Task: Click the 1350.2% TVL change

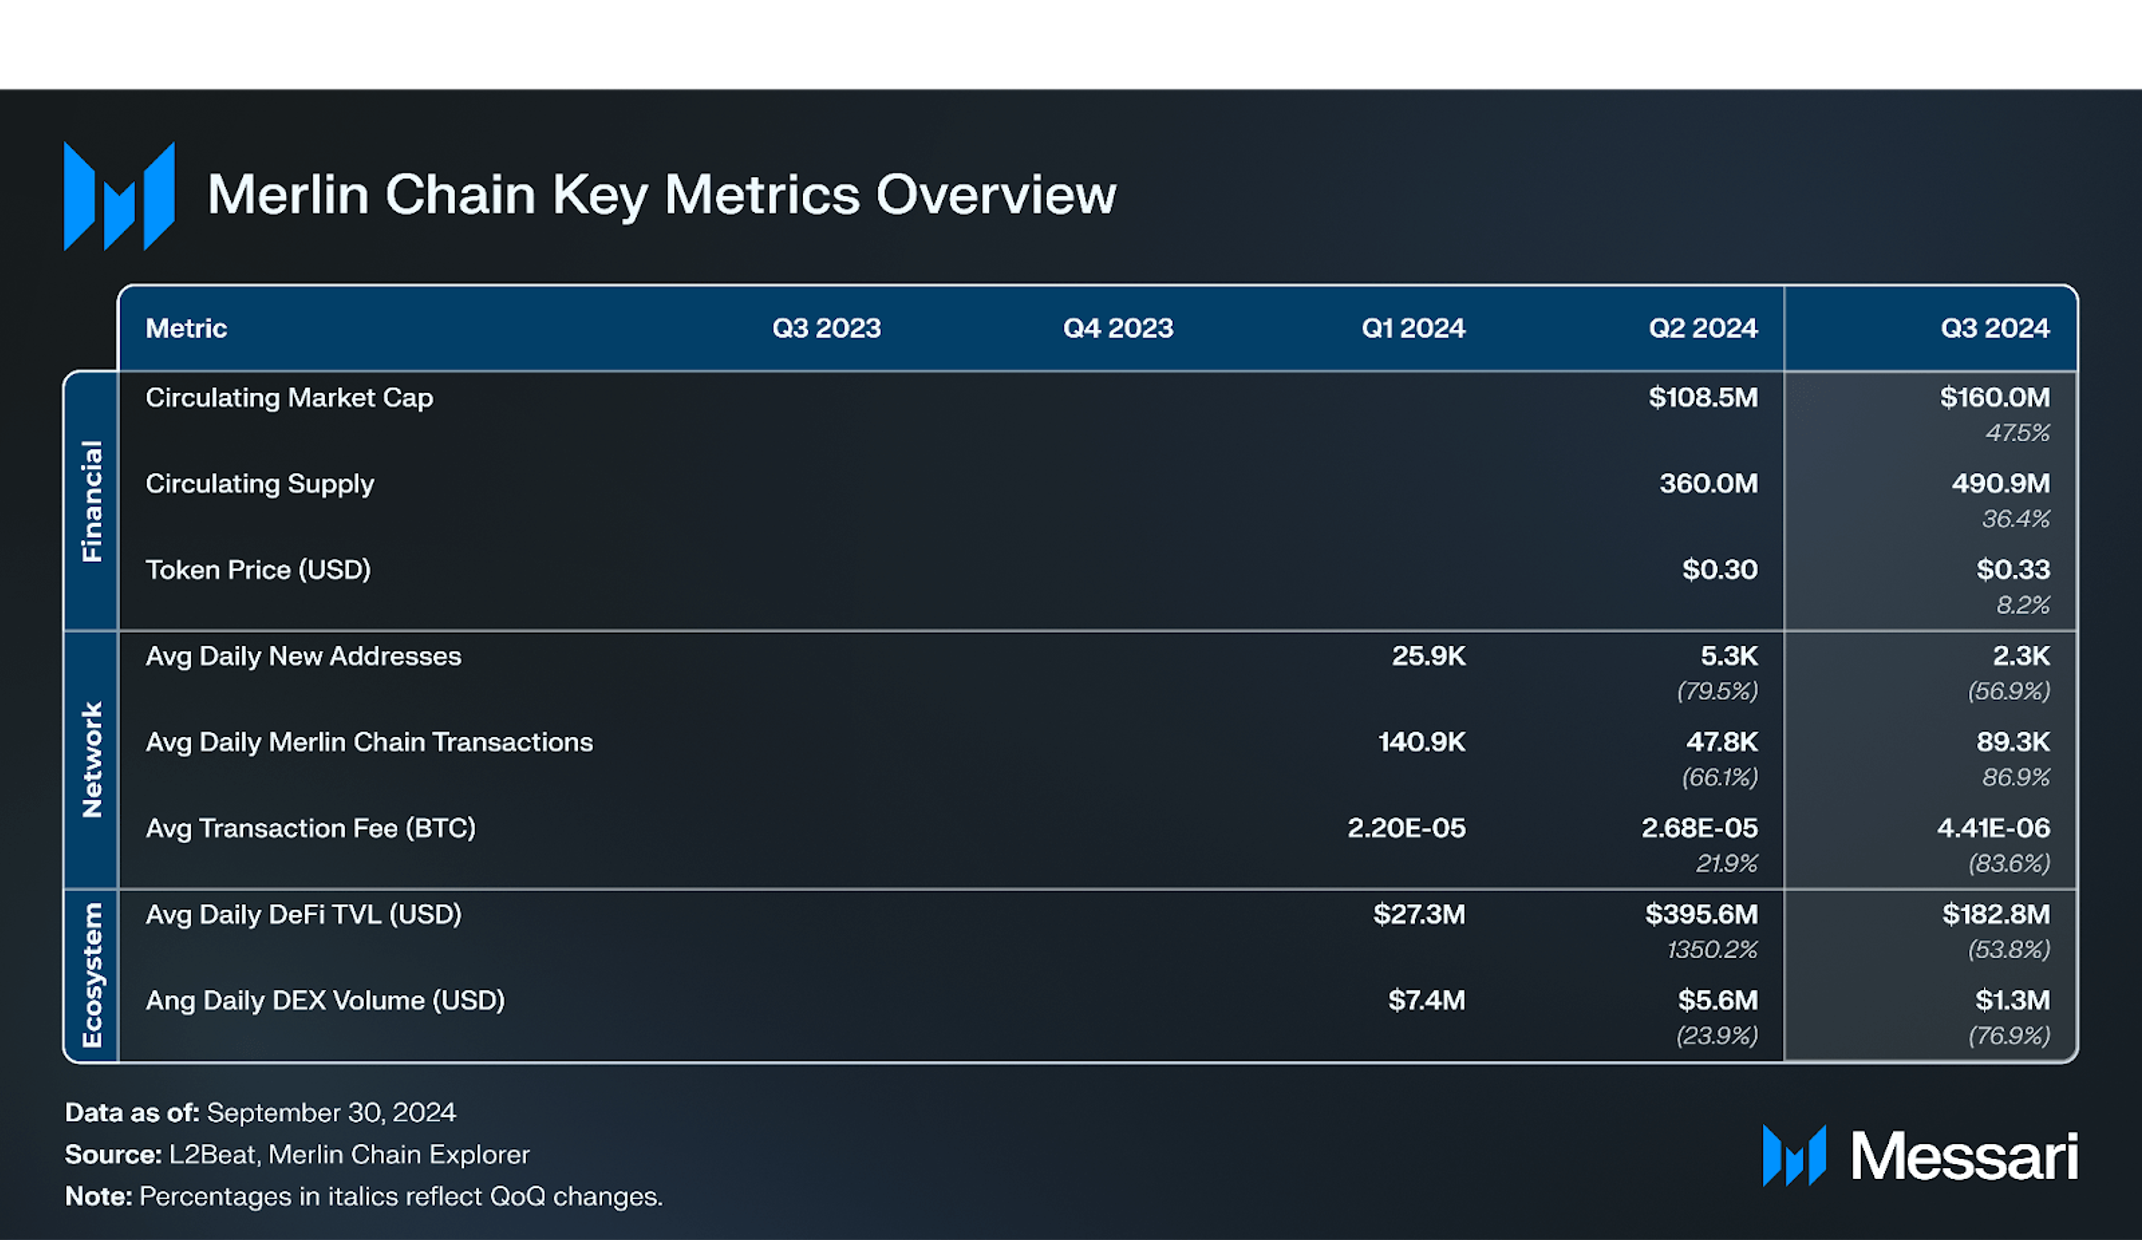Action: point(1712,949)
